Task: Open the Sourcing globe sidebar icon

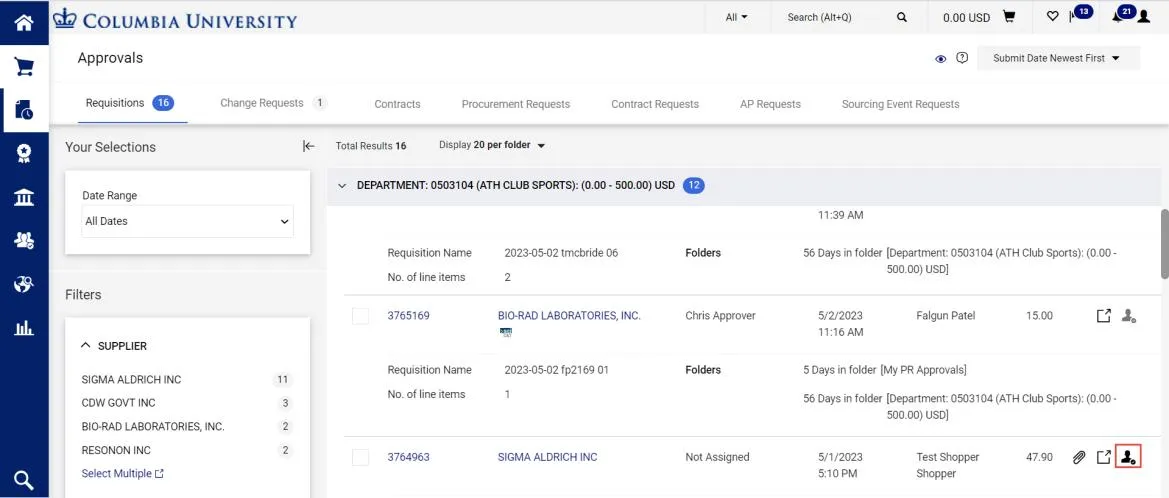Action: [24, 283]
